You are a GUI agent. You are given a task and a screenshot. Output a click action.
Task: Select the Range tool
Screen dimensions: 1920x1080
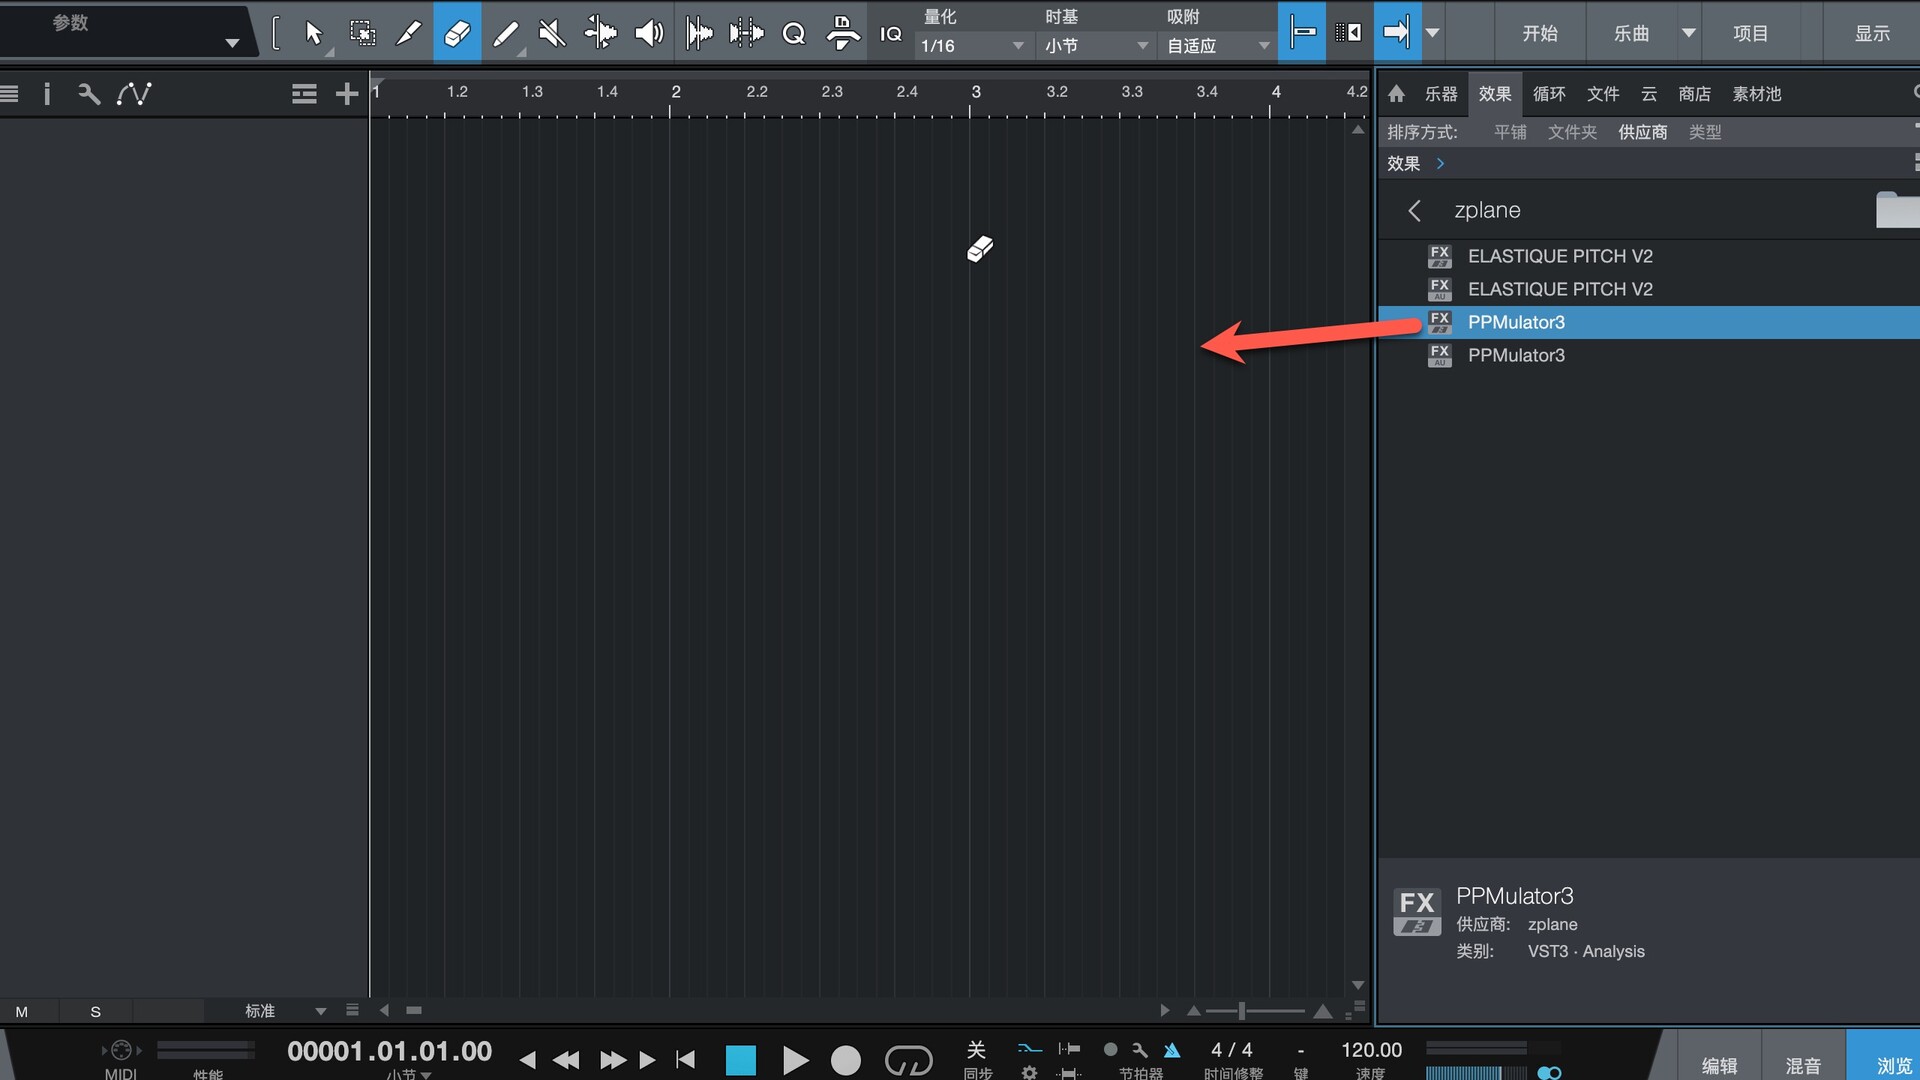(362, 33)
